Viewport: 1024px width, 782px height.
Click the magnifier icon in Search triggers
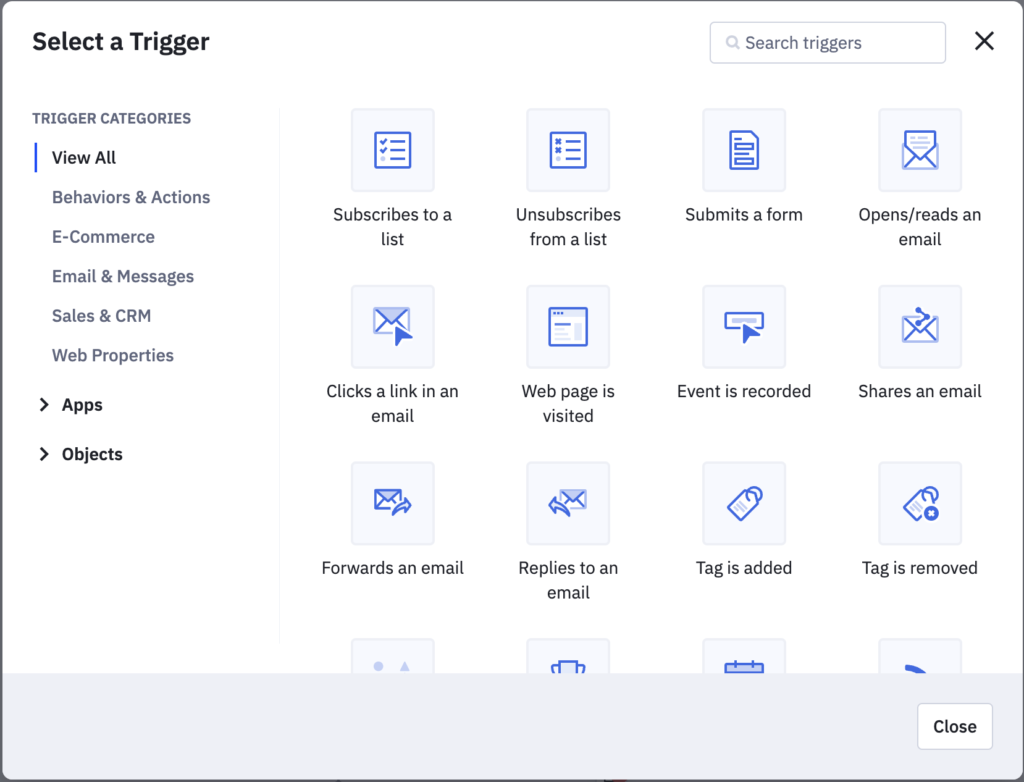(x=733, y=42)
